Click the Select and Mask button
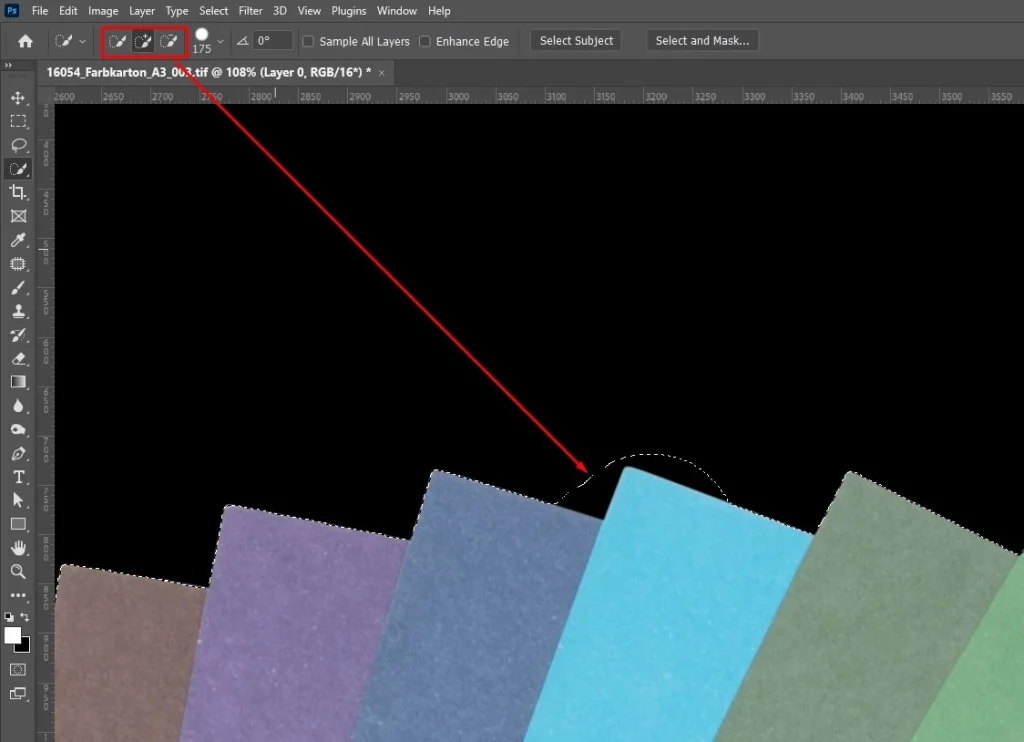Image resolution: width=1024 pixels, height=742 pixels. tap(702, 41)
